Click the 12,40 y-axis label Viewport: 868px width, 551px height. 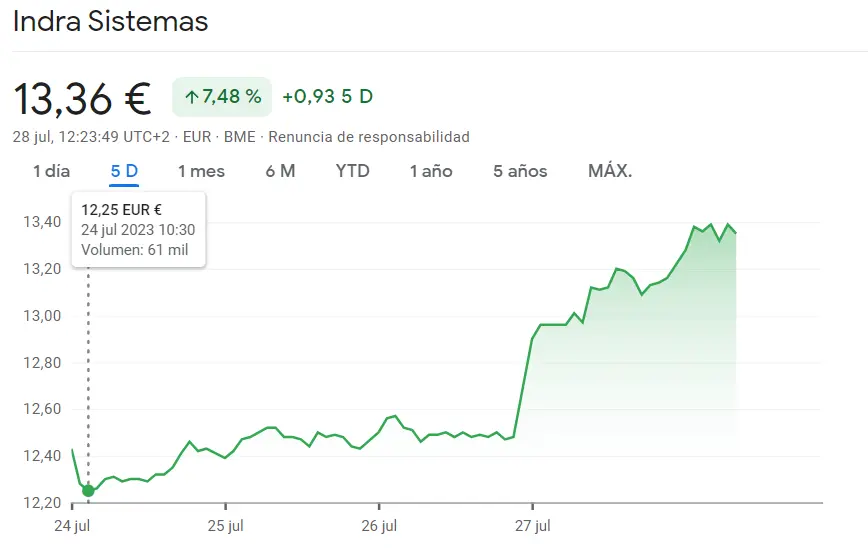42,456
